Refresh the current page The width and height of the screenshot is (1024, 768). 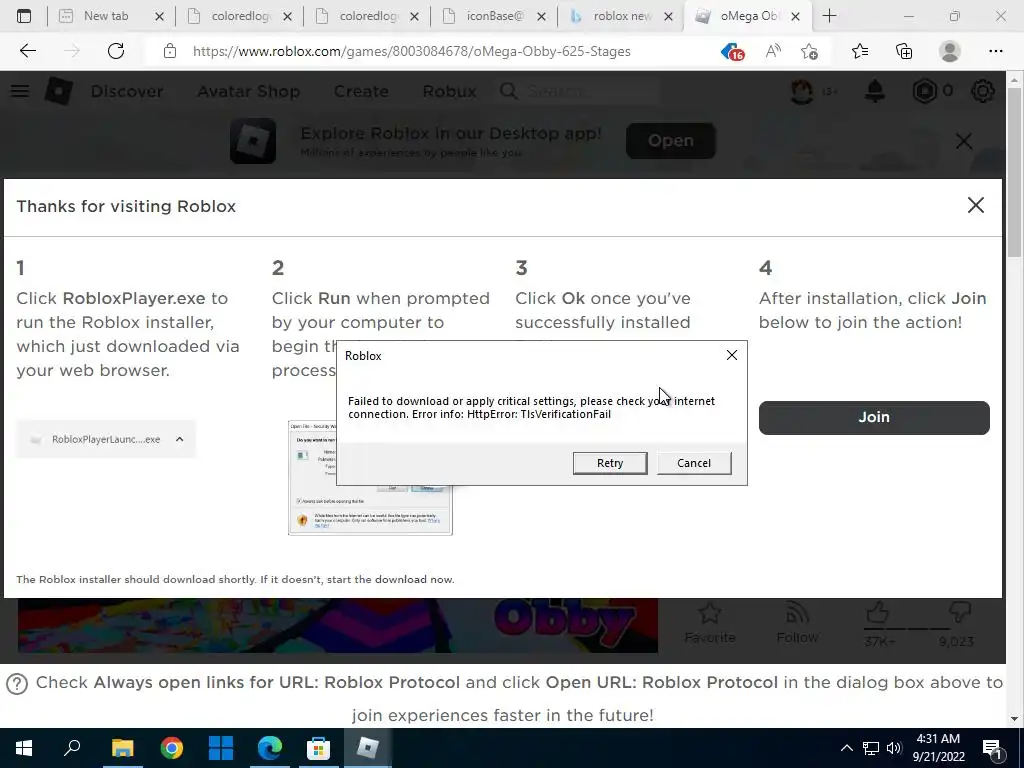tap(116, 51)
